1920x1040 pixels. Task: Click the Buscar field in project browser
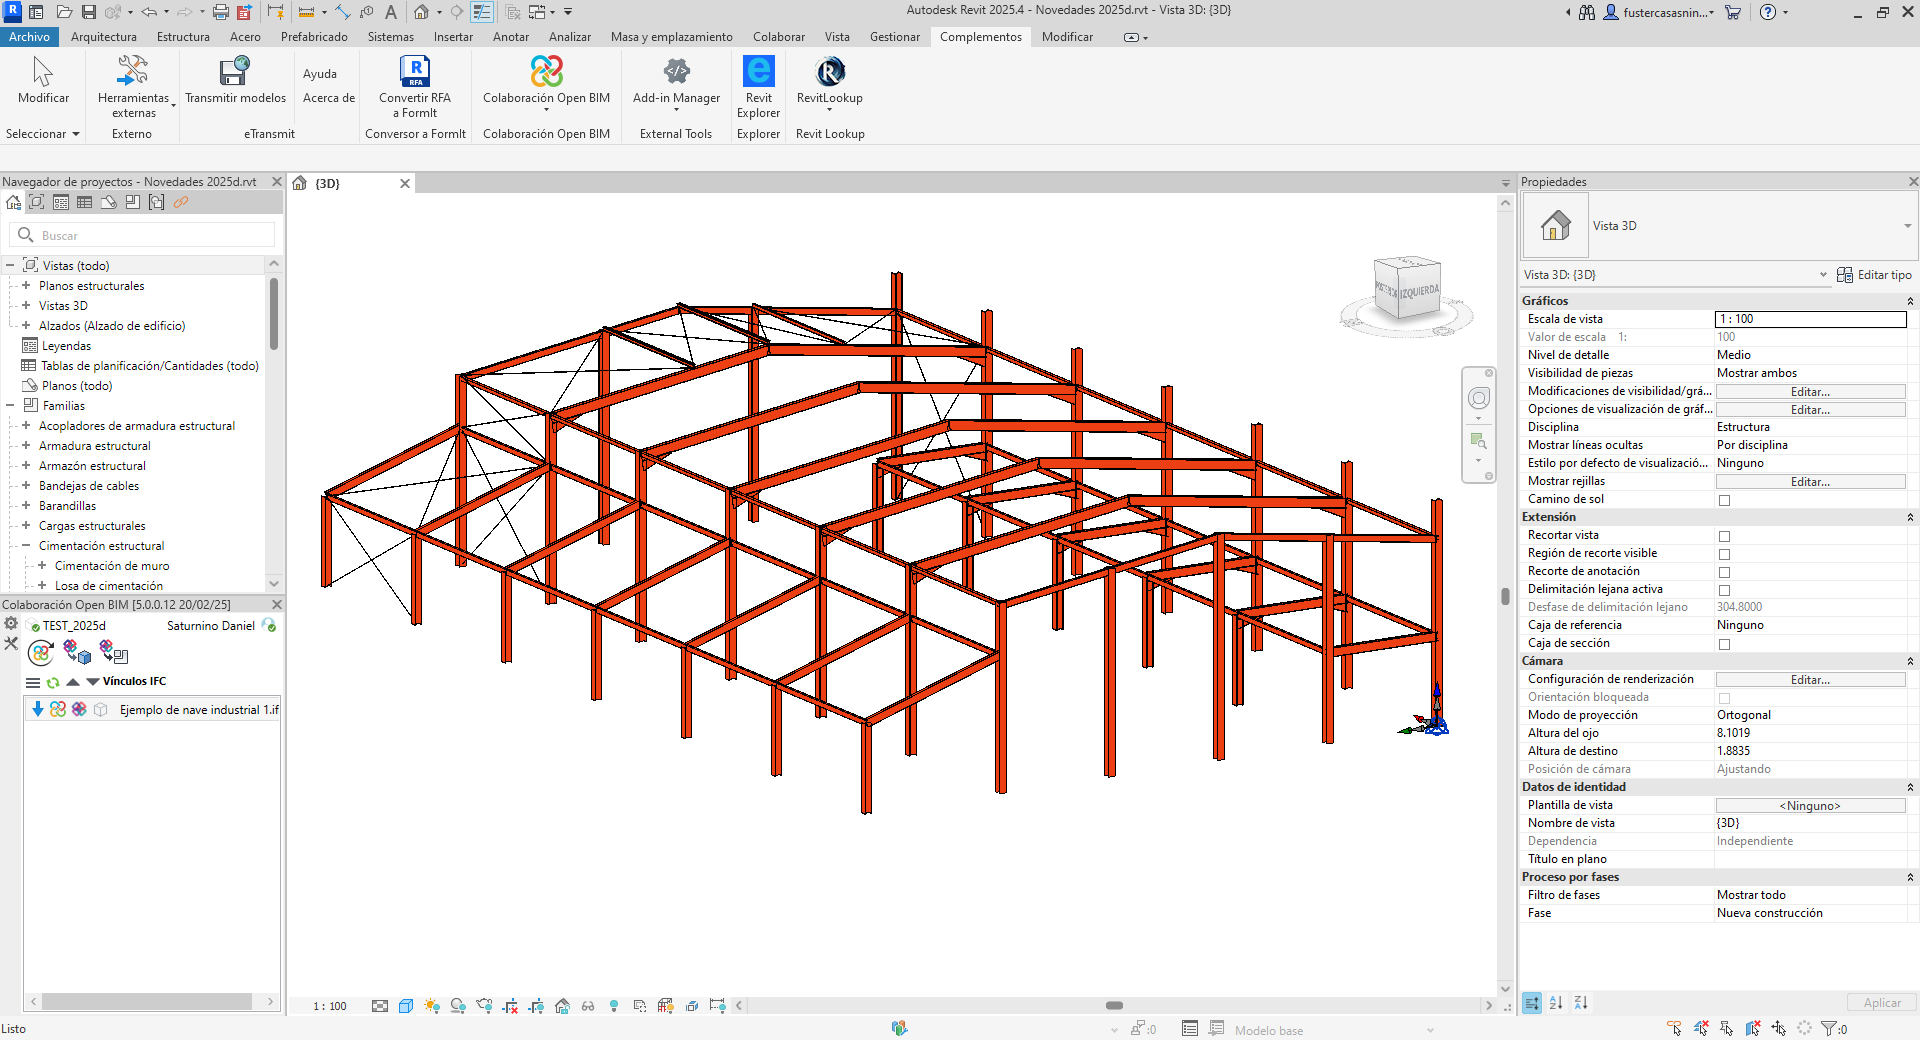[142, 235]
